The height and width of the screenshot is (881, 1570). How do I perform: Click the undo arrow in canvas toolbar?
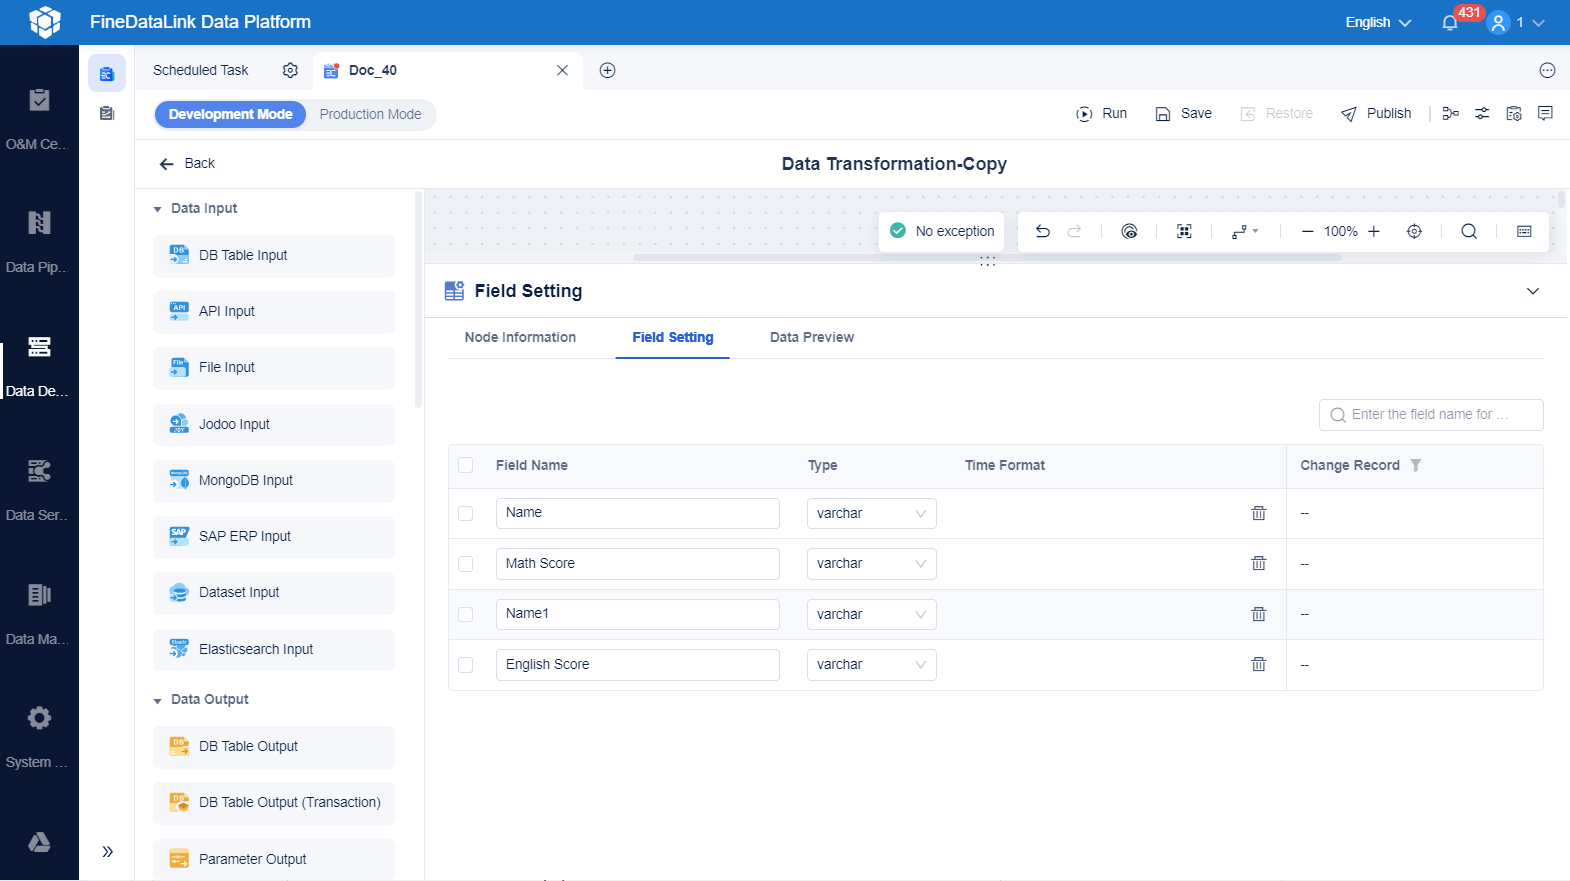[x=1042, y=231]
